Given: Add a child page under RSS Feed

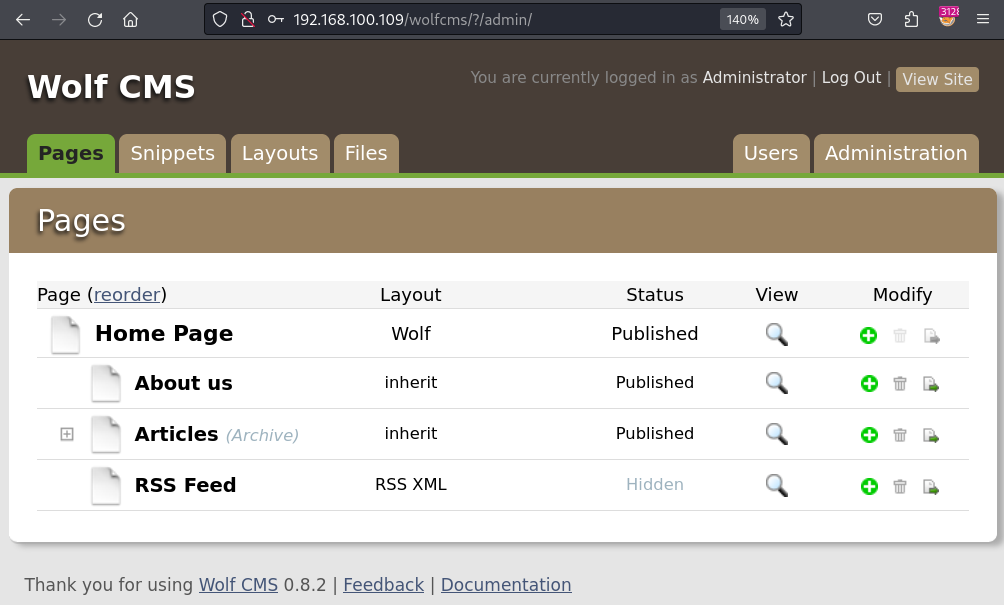Looking at the screenshot, I should click(869, 487).
